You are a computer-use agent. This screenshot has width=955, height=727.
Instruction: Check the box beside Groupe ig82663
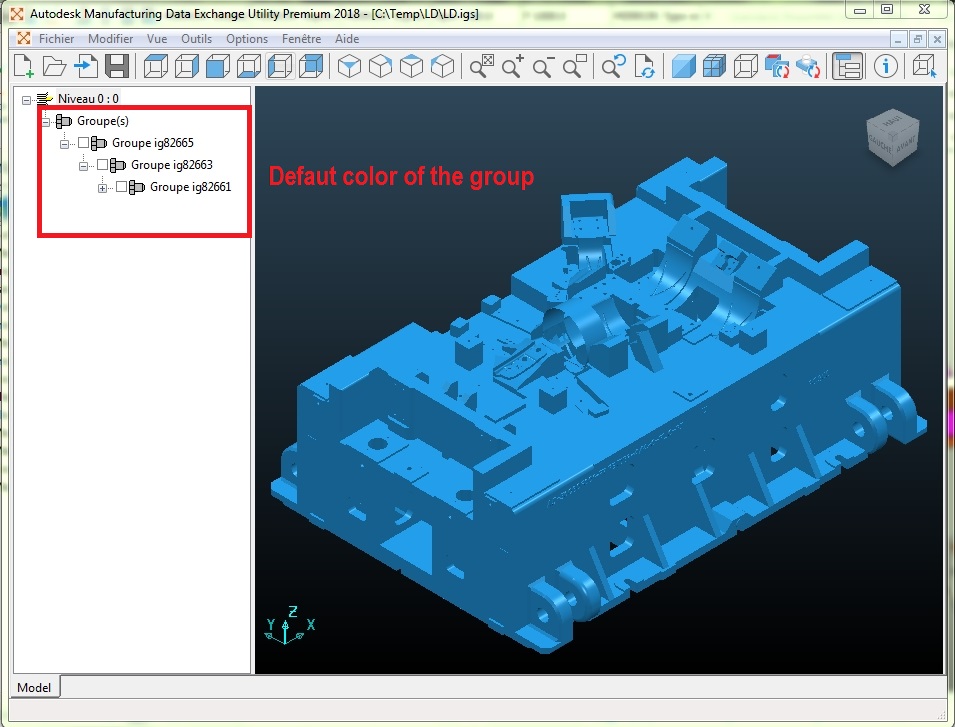(104, 164)
